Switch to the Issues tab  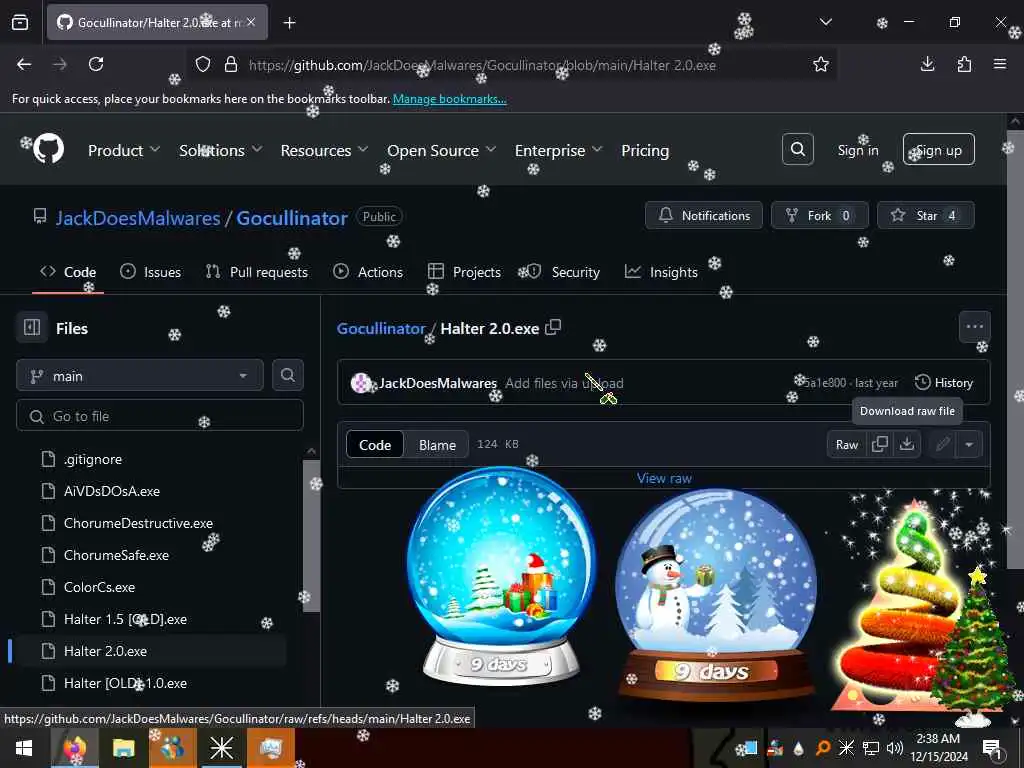(x=151, y=272)
